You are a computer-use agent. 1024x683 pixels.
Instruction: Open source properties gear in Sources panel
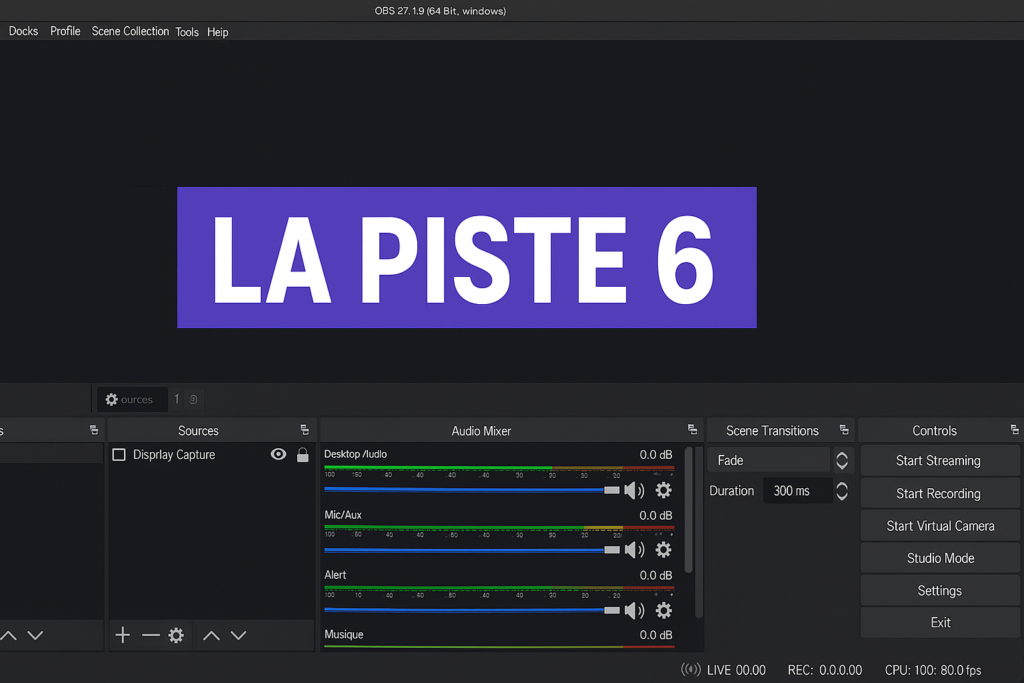pos(176,634)
